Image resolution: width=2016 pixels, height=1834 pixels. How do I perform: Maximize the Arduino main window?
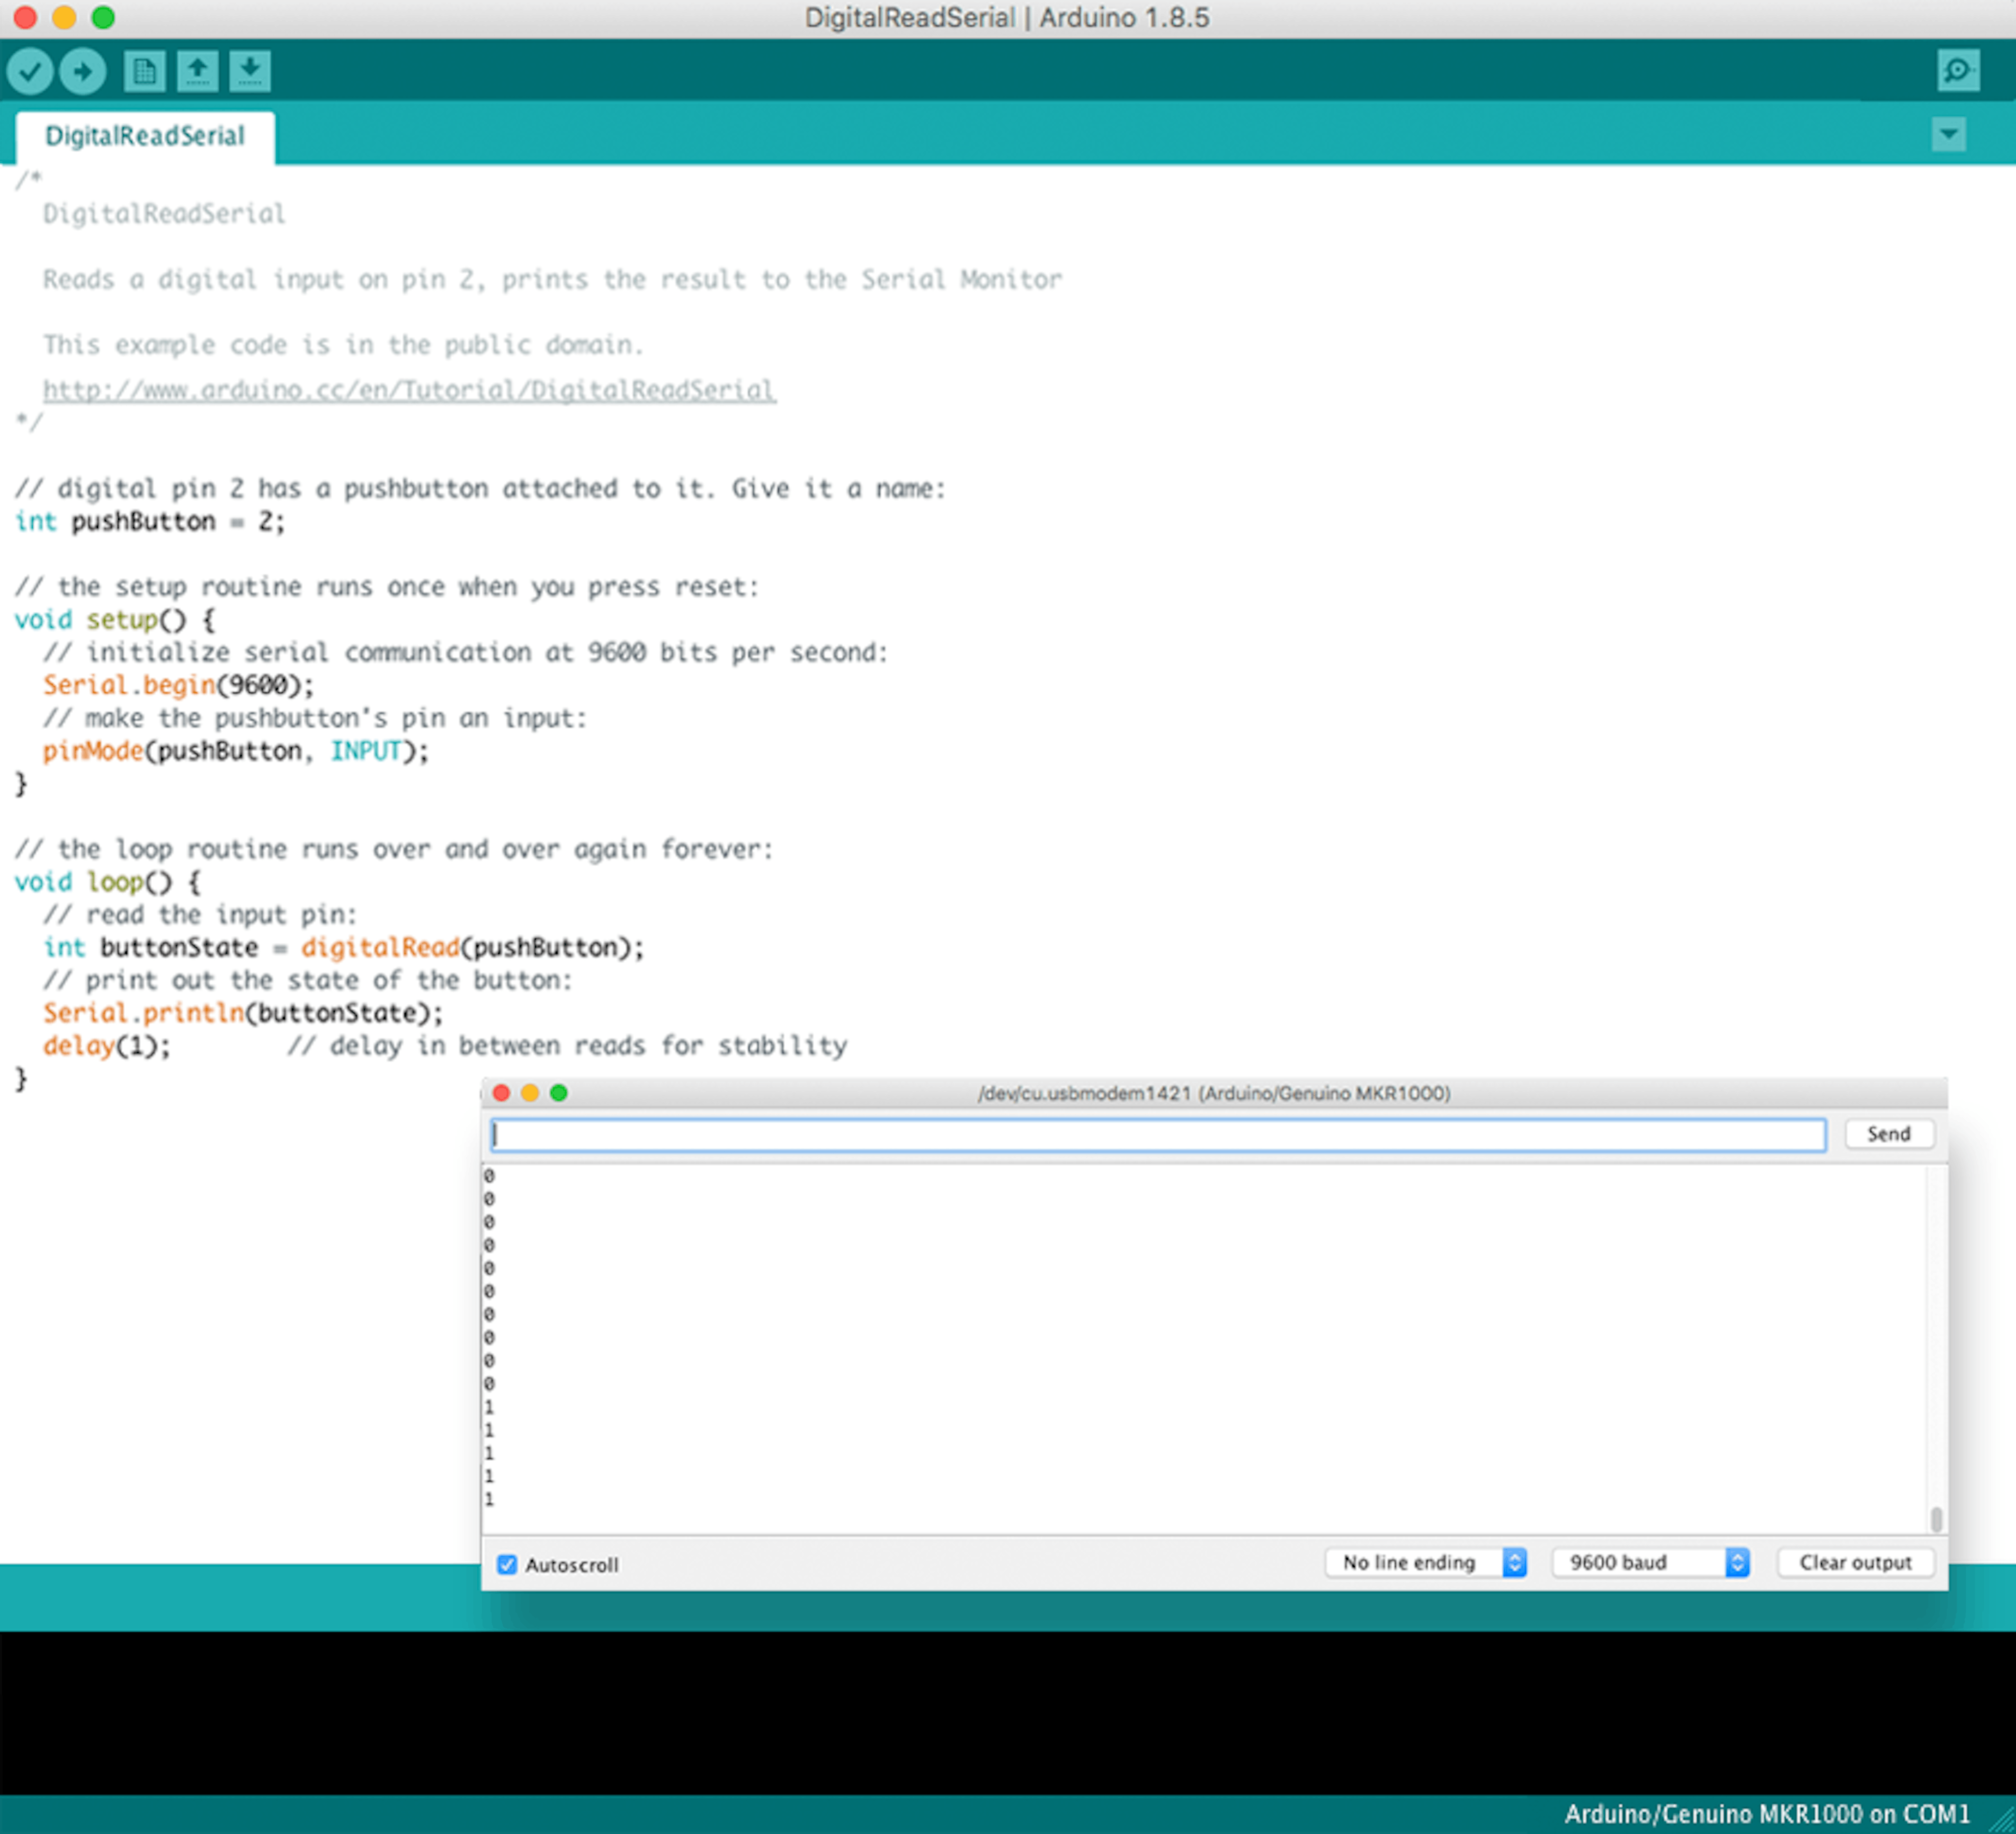103,17
